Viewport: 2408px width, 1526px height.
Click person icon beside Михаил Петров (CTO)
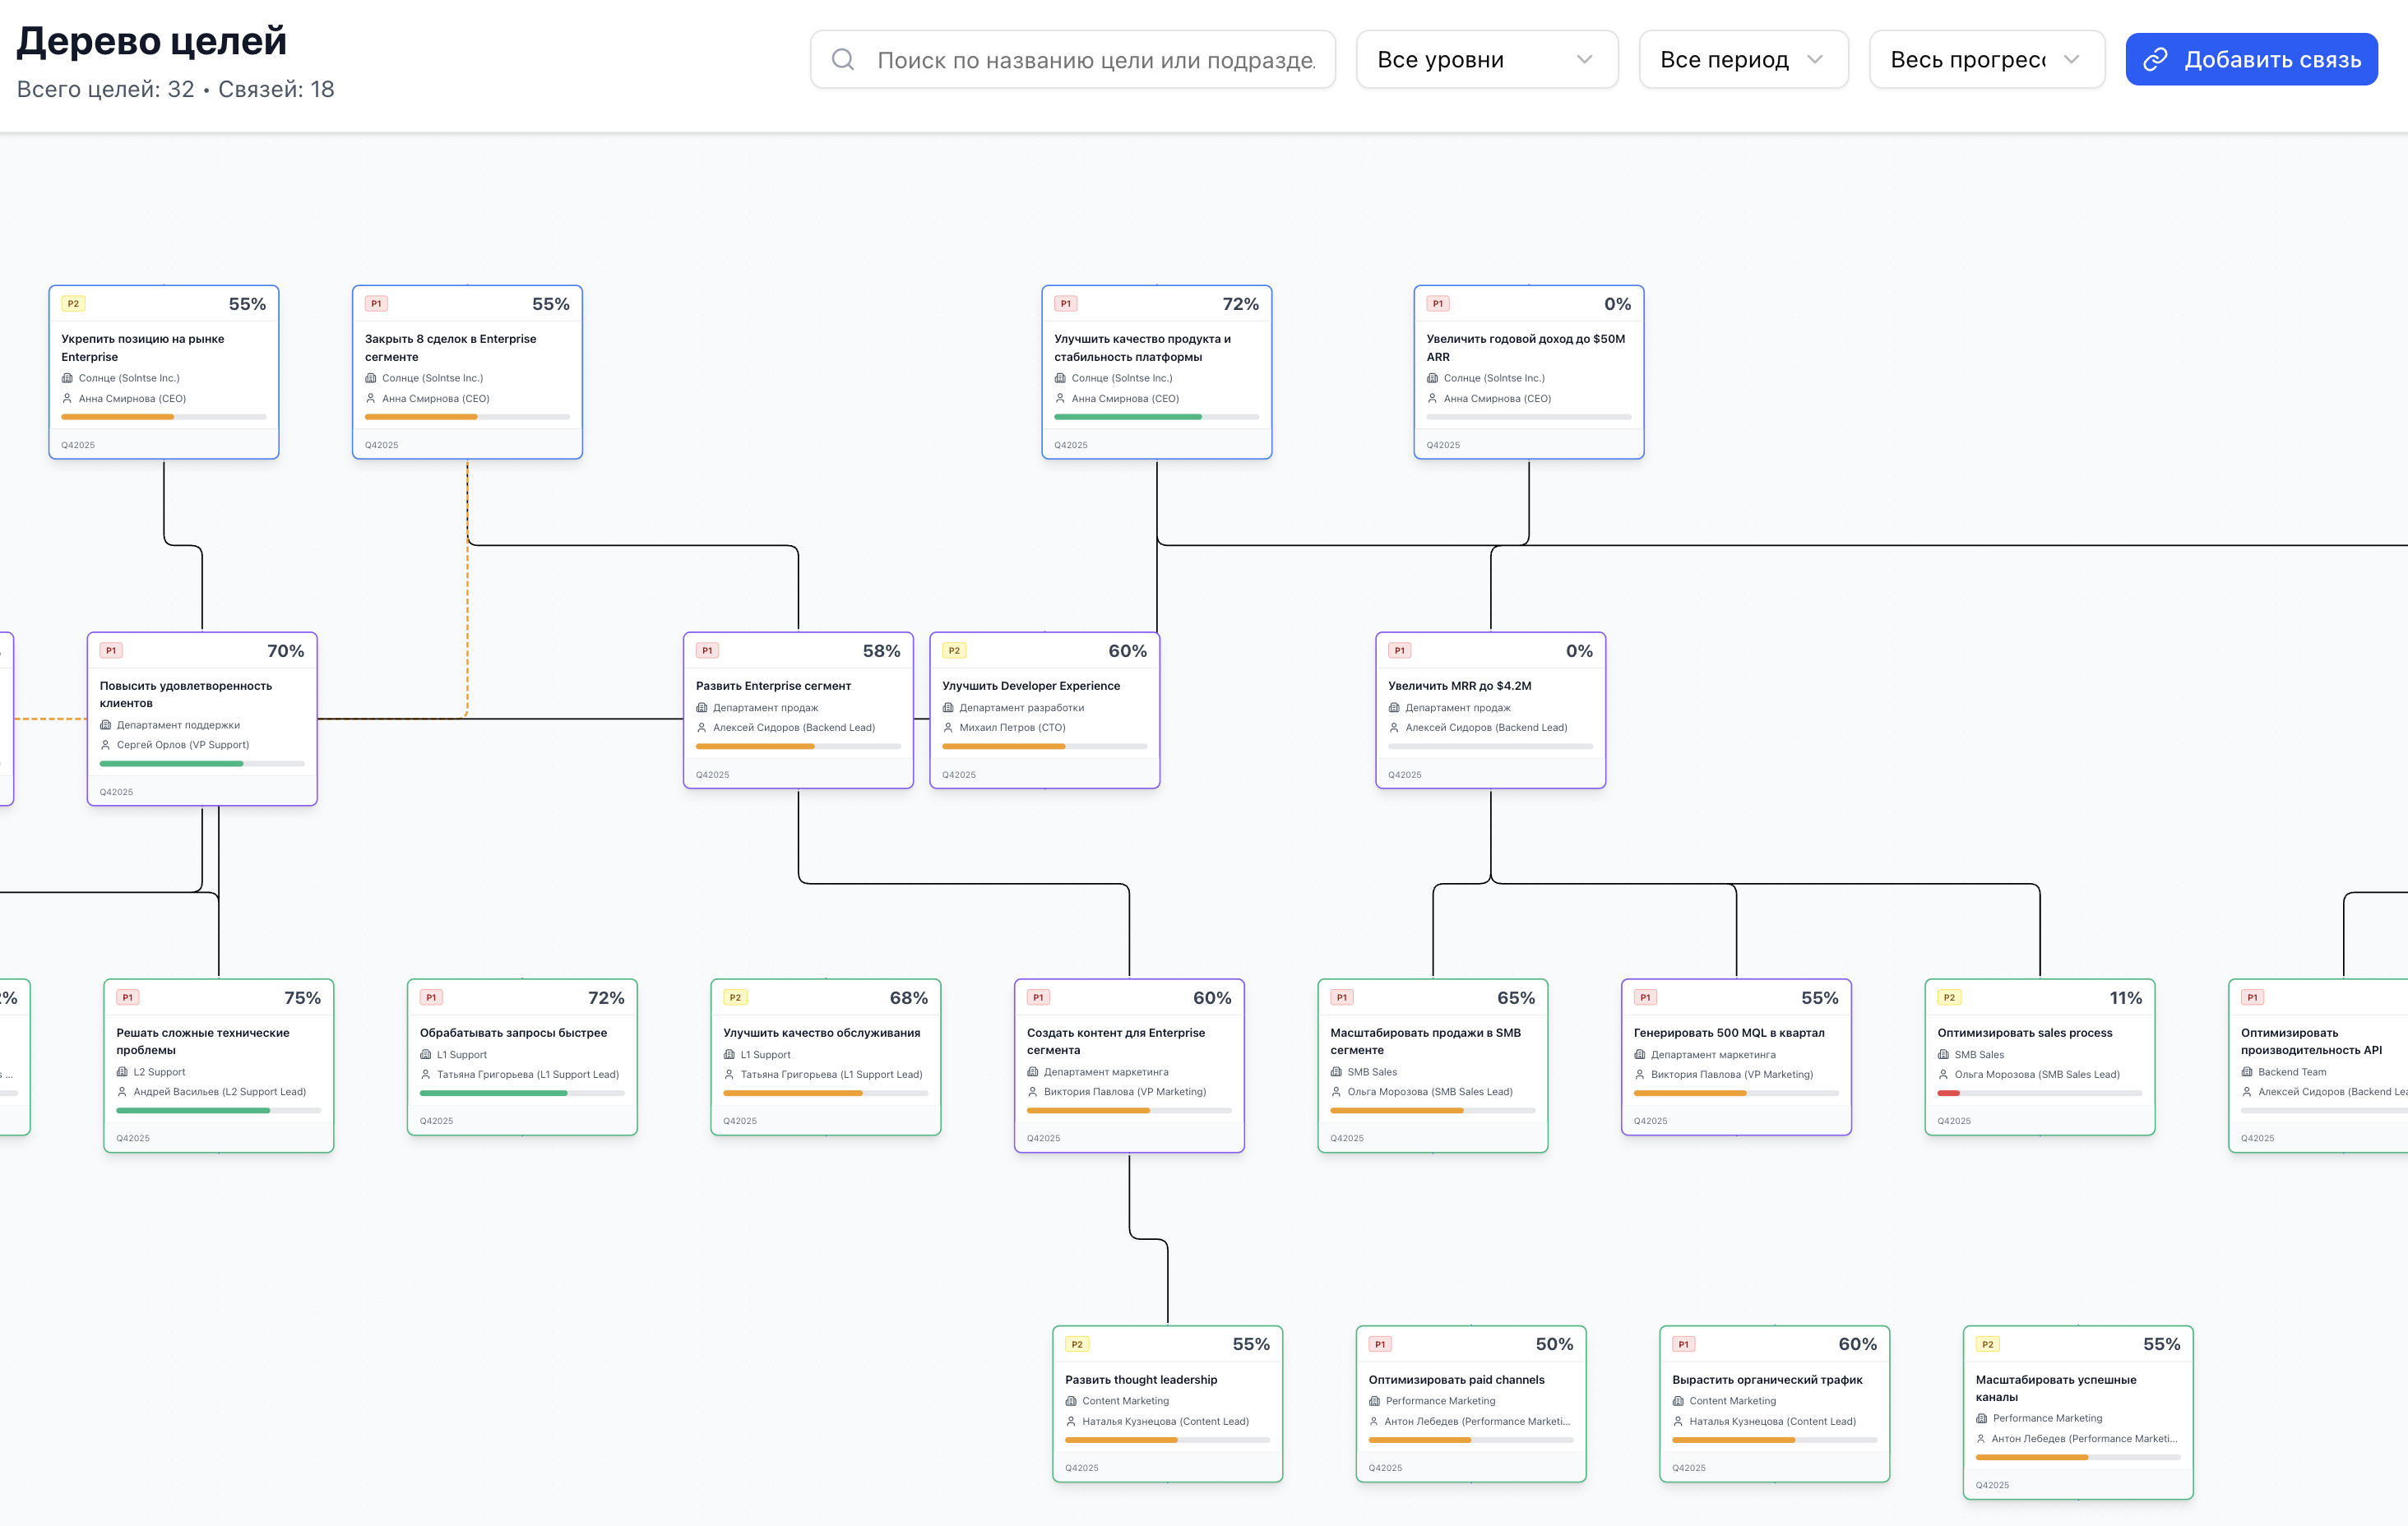tap(948, 728)
